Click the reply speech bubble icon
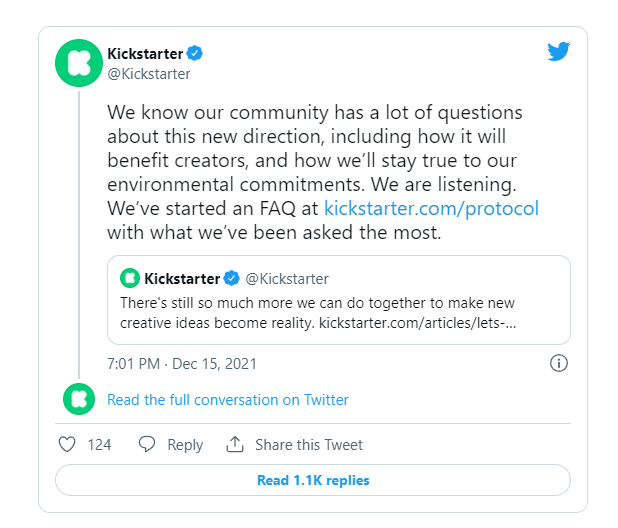The width and height of the screenshot is (618, 528). (147, 445)
